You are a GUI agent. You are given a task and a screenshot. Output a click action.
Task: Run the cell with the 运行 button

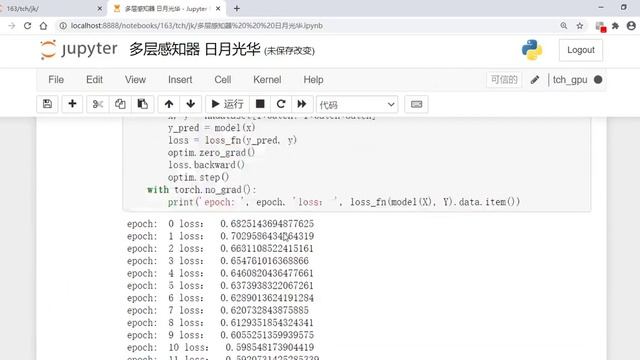(x=227, y=104)
